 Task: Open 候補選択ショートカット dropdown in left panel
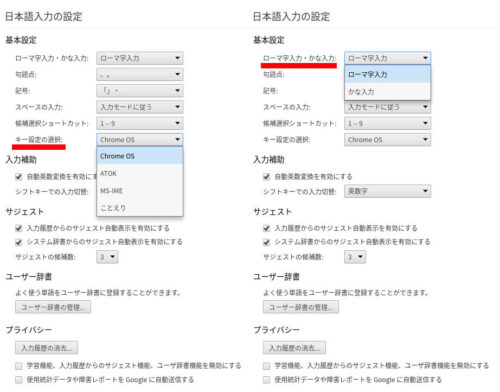tap(140, 123)
